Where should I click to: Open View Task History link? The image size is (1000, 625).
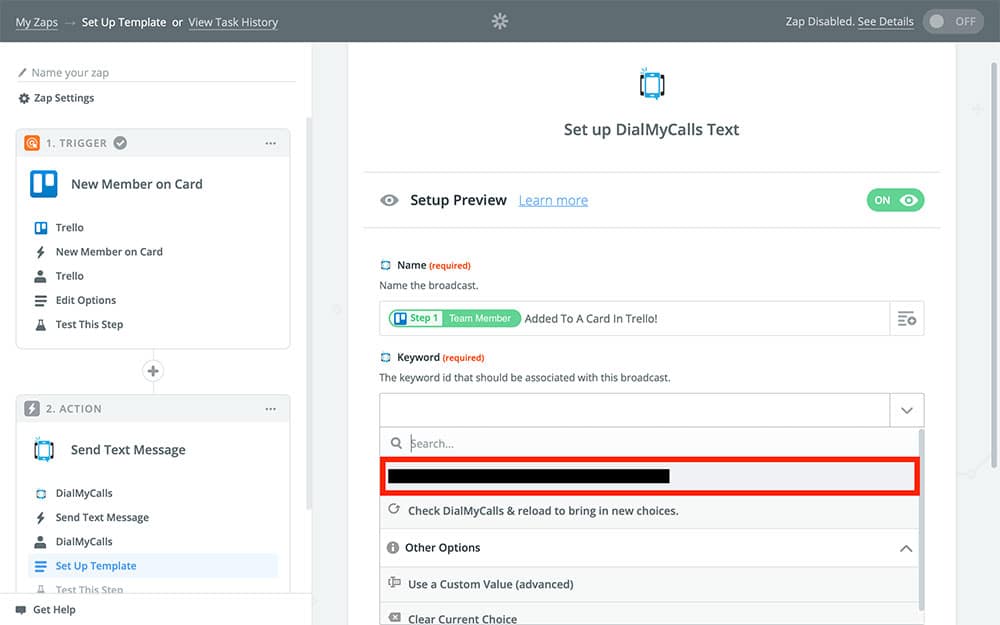(x=233, y=22)
